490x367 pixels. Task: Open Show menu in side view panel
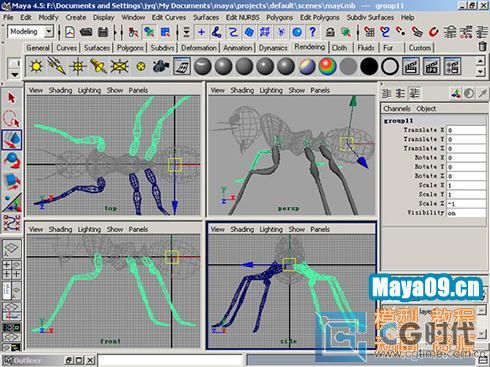pyautogui.click(x=297, y=229)
